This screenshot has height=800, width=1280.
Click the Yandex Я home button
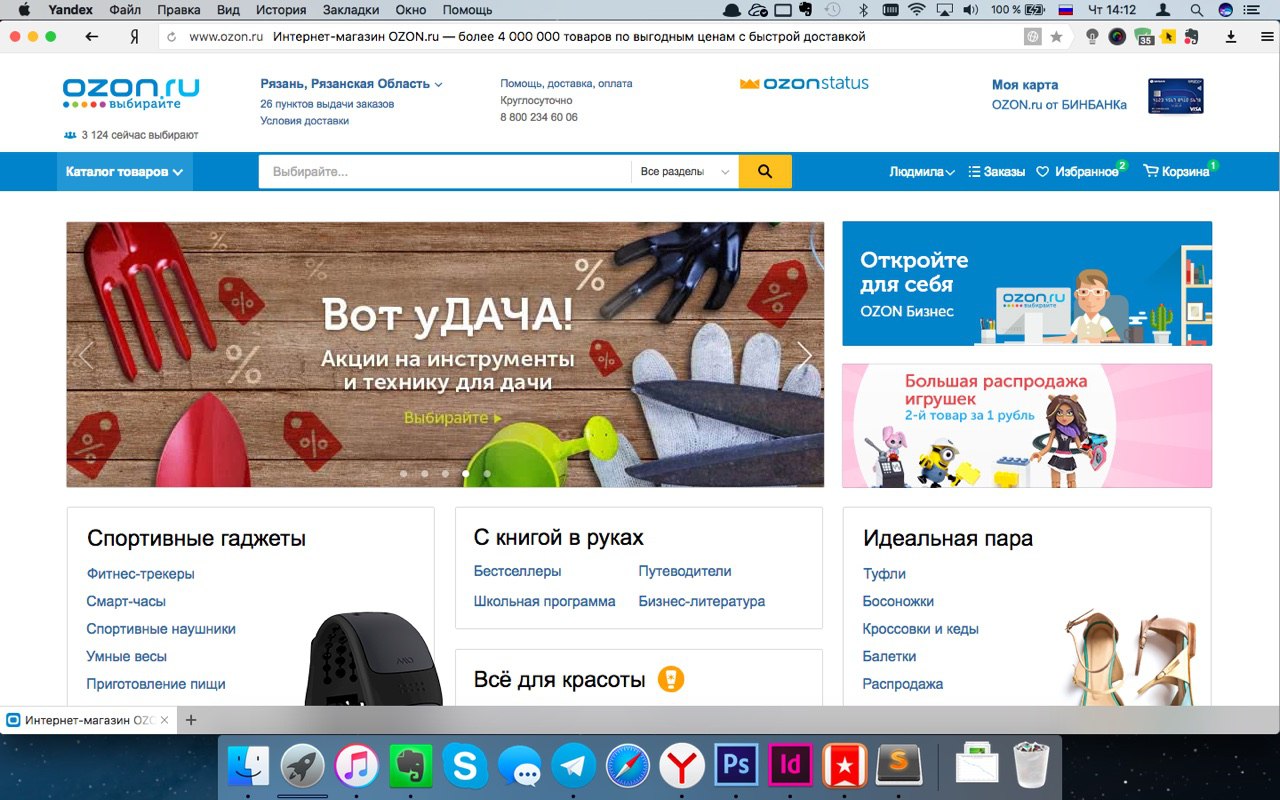click(134, 37)
